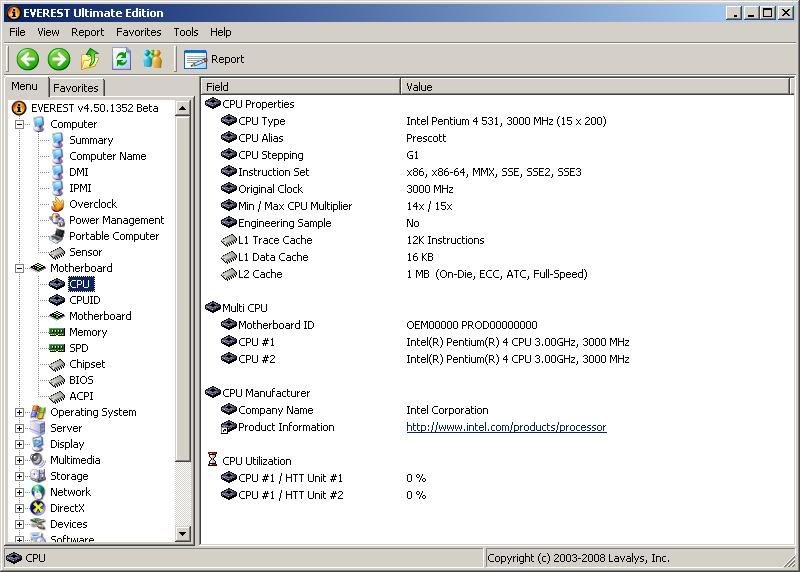Click the CPU Utilization hourglass icon
Viewport: 800px width, 572px height.
213,459
